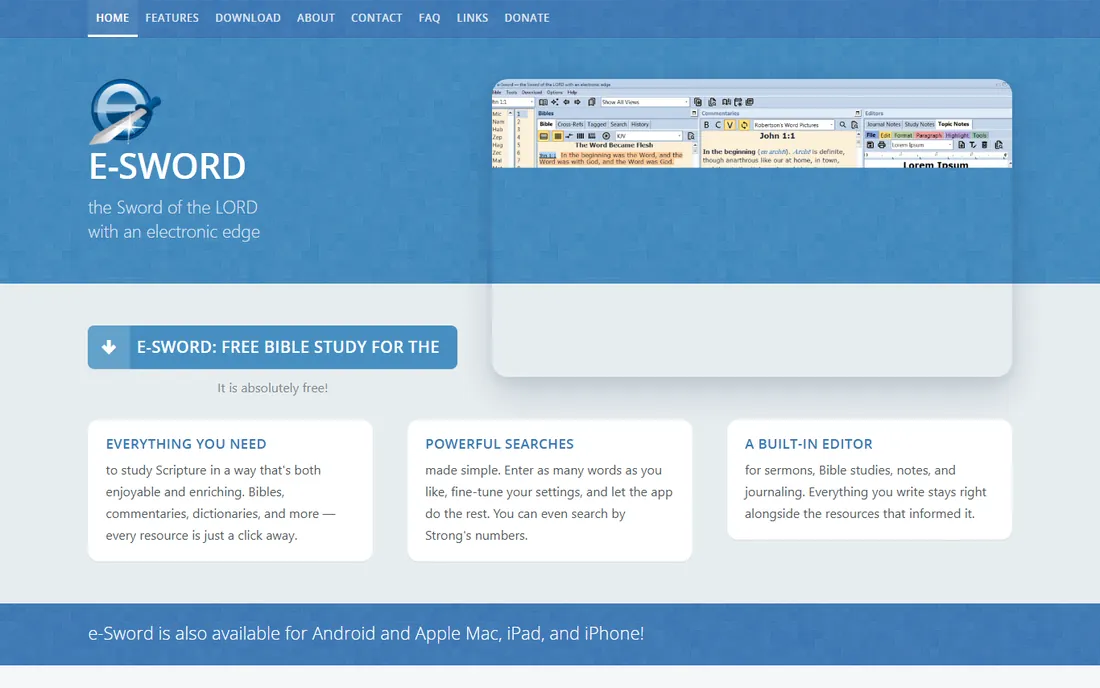Open 'Robertson's Word Pictures' dropdown in preview

793,125
